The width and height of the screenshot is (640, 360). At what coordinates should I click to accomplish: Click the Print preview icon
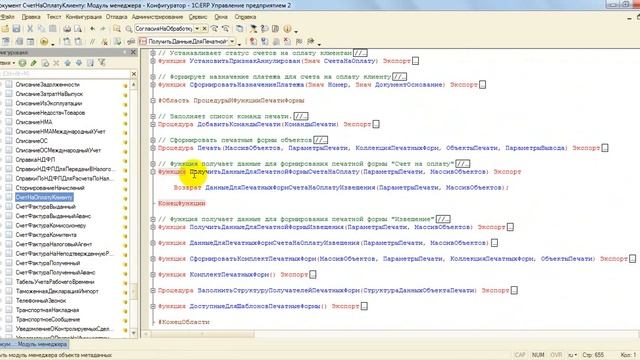[x=78, y=29]
